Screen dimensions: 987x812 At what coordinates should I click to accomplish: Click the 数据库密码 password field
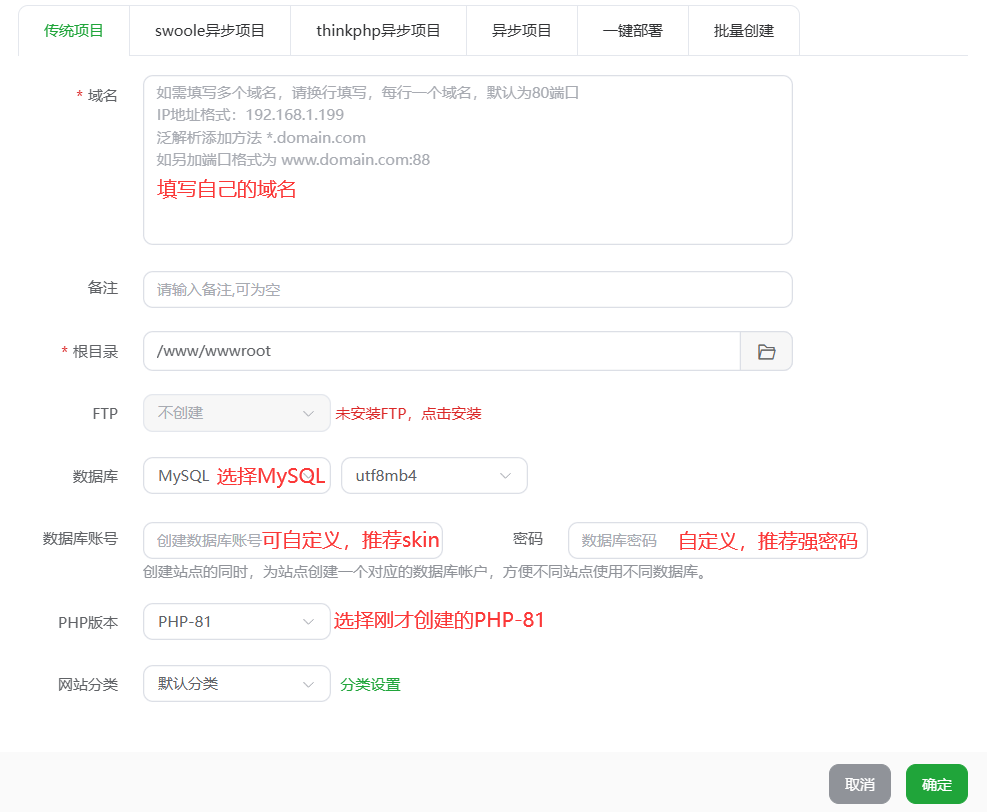pos(717,541)
